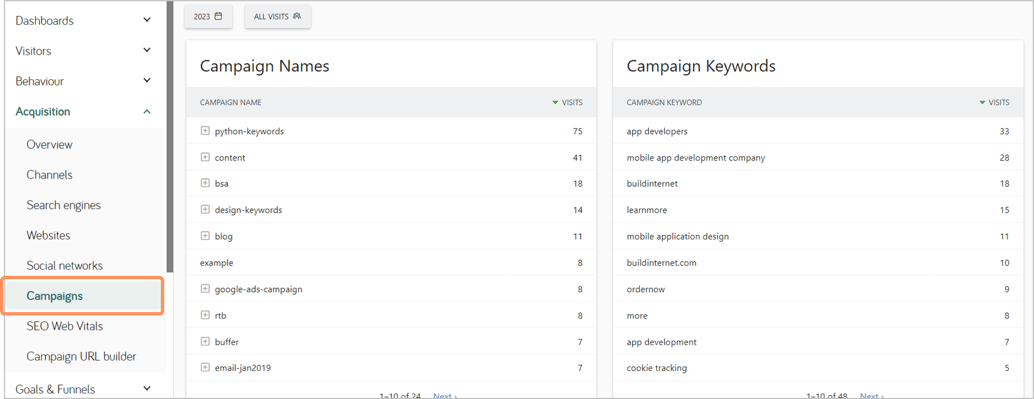Expand the email-jan2019 plus icon
This screenshot has height=399, width=1034.
coord(205,368)
